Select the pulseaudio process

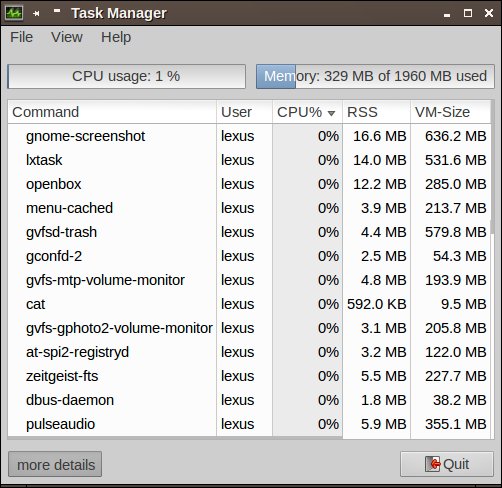coord(249,424)
